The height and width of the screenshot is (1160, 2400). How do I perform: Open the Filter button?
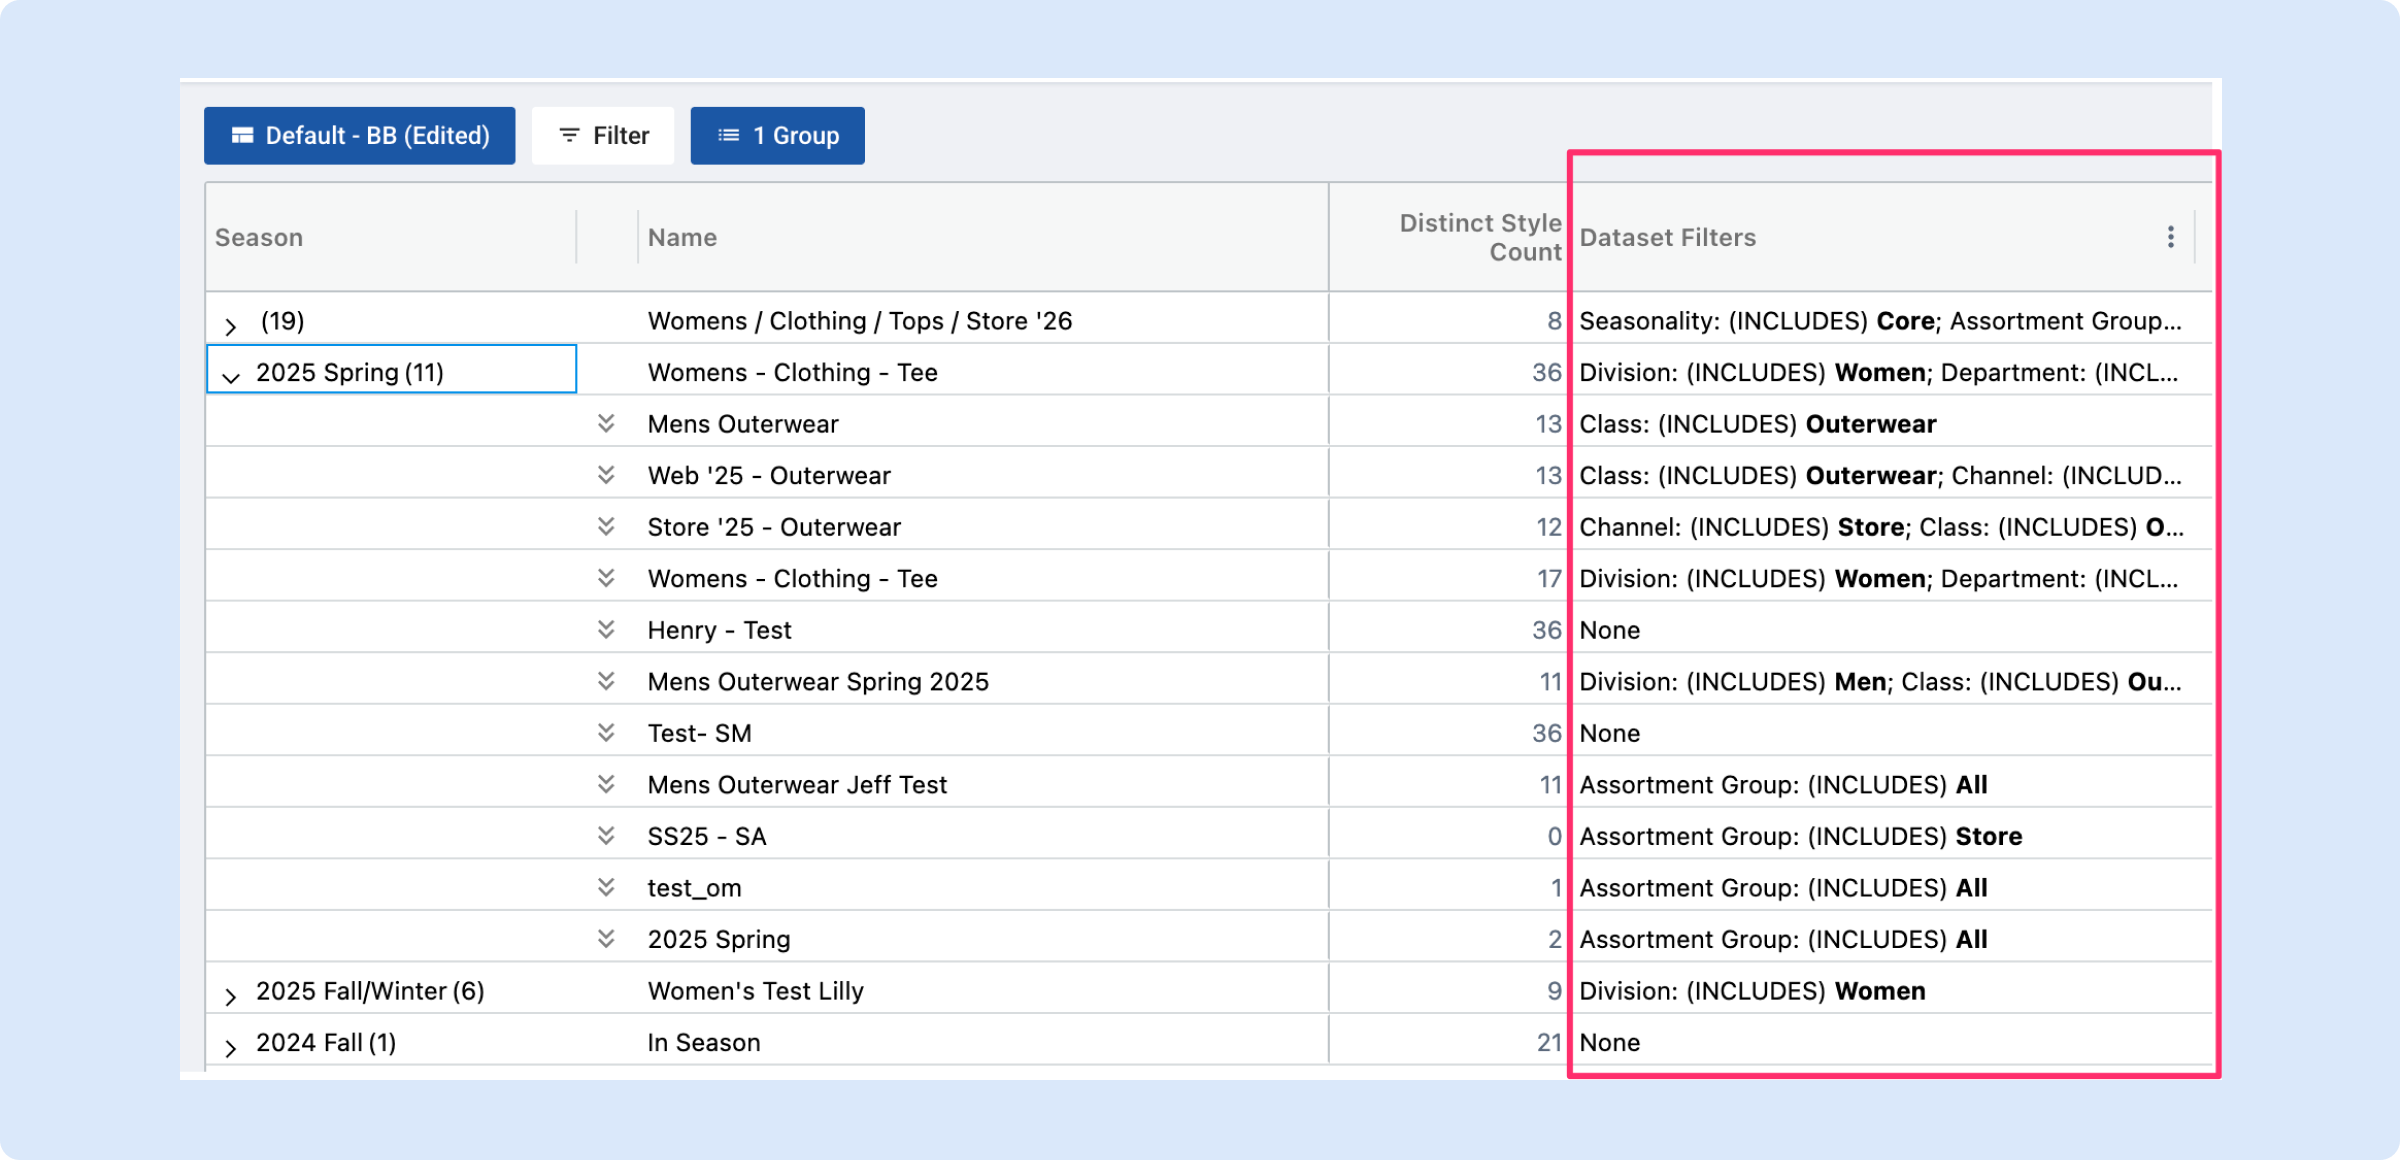[x=603, y=136]
